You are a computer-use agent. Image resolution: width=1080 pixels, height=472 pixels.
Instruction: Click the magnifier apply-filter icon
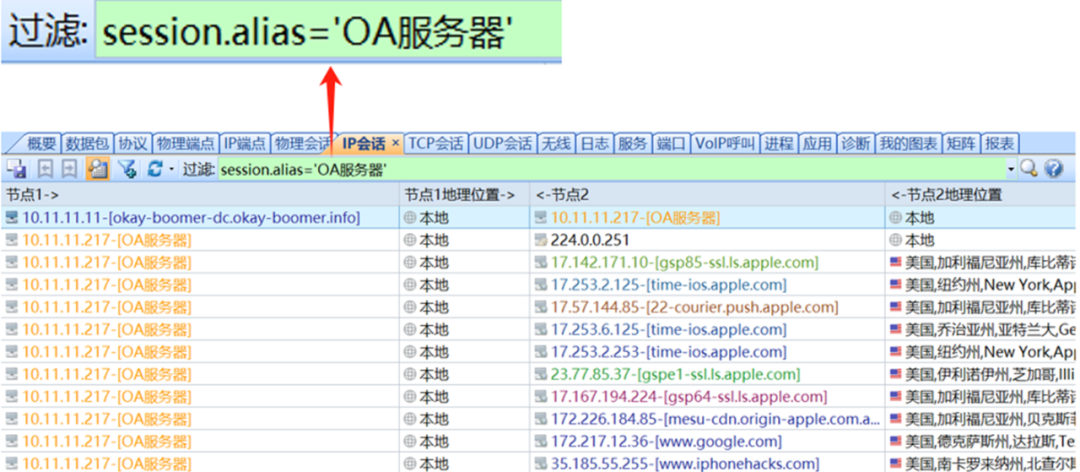click(x=1029, y=169)
